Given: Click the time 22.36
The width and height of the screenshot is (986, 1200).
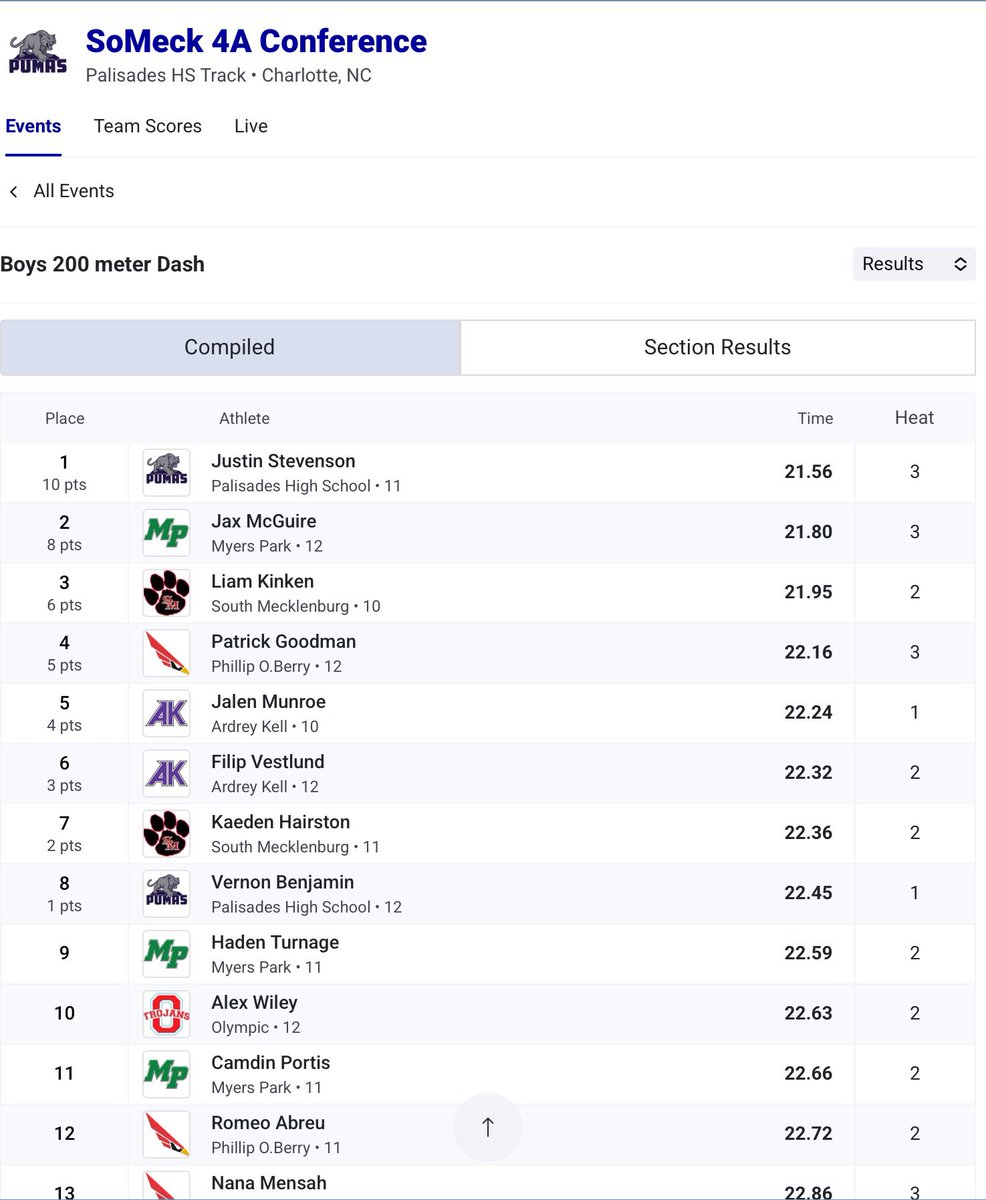Looking at the screenshot, I should (x=808, y=832).
